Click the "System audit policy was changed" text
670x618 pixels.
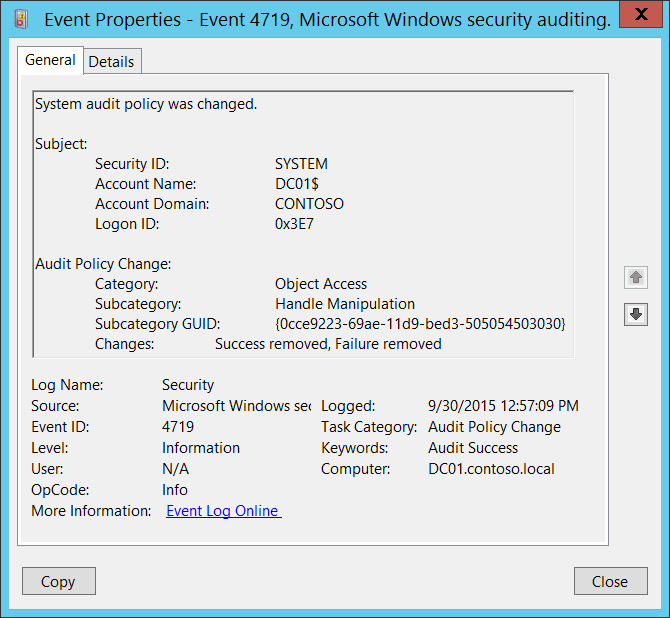coord(146,104)
